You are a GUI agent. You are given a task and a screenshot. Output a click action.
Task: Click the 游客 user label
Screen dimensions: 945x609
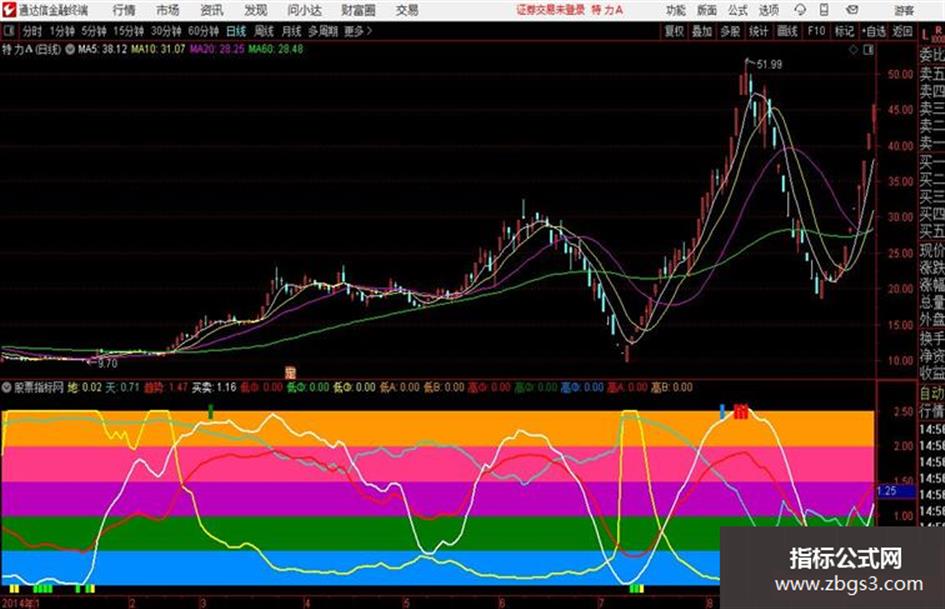(x=904, y=10)
